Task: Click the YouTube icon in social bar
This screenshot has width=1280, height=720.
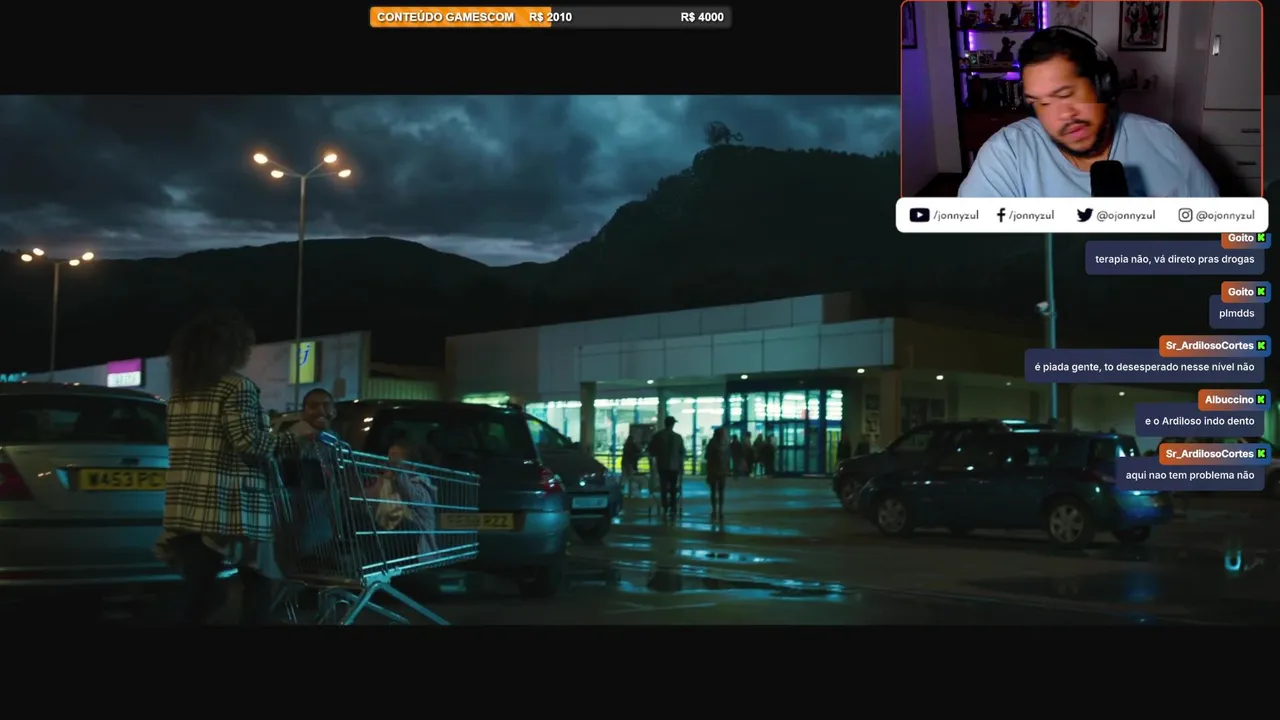Action: pos(919,215)
